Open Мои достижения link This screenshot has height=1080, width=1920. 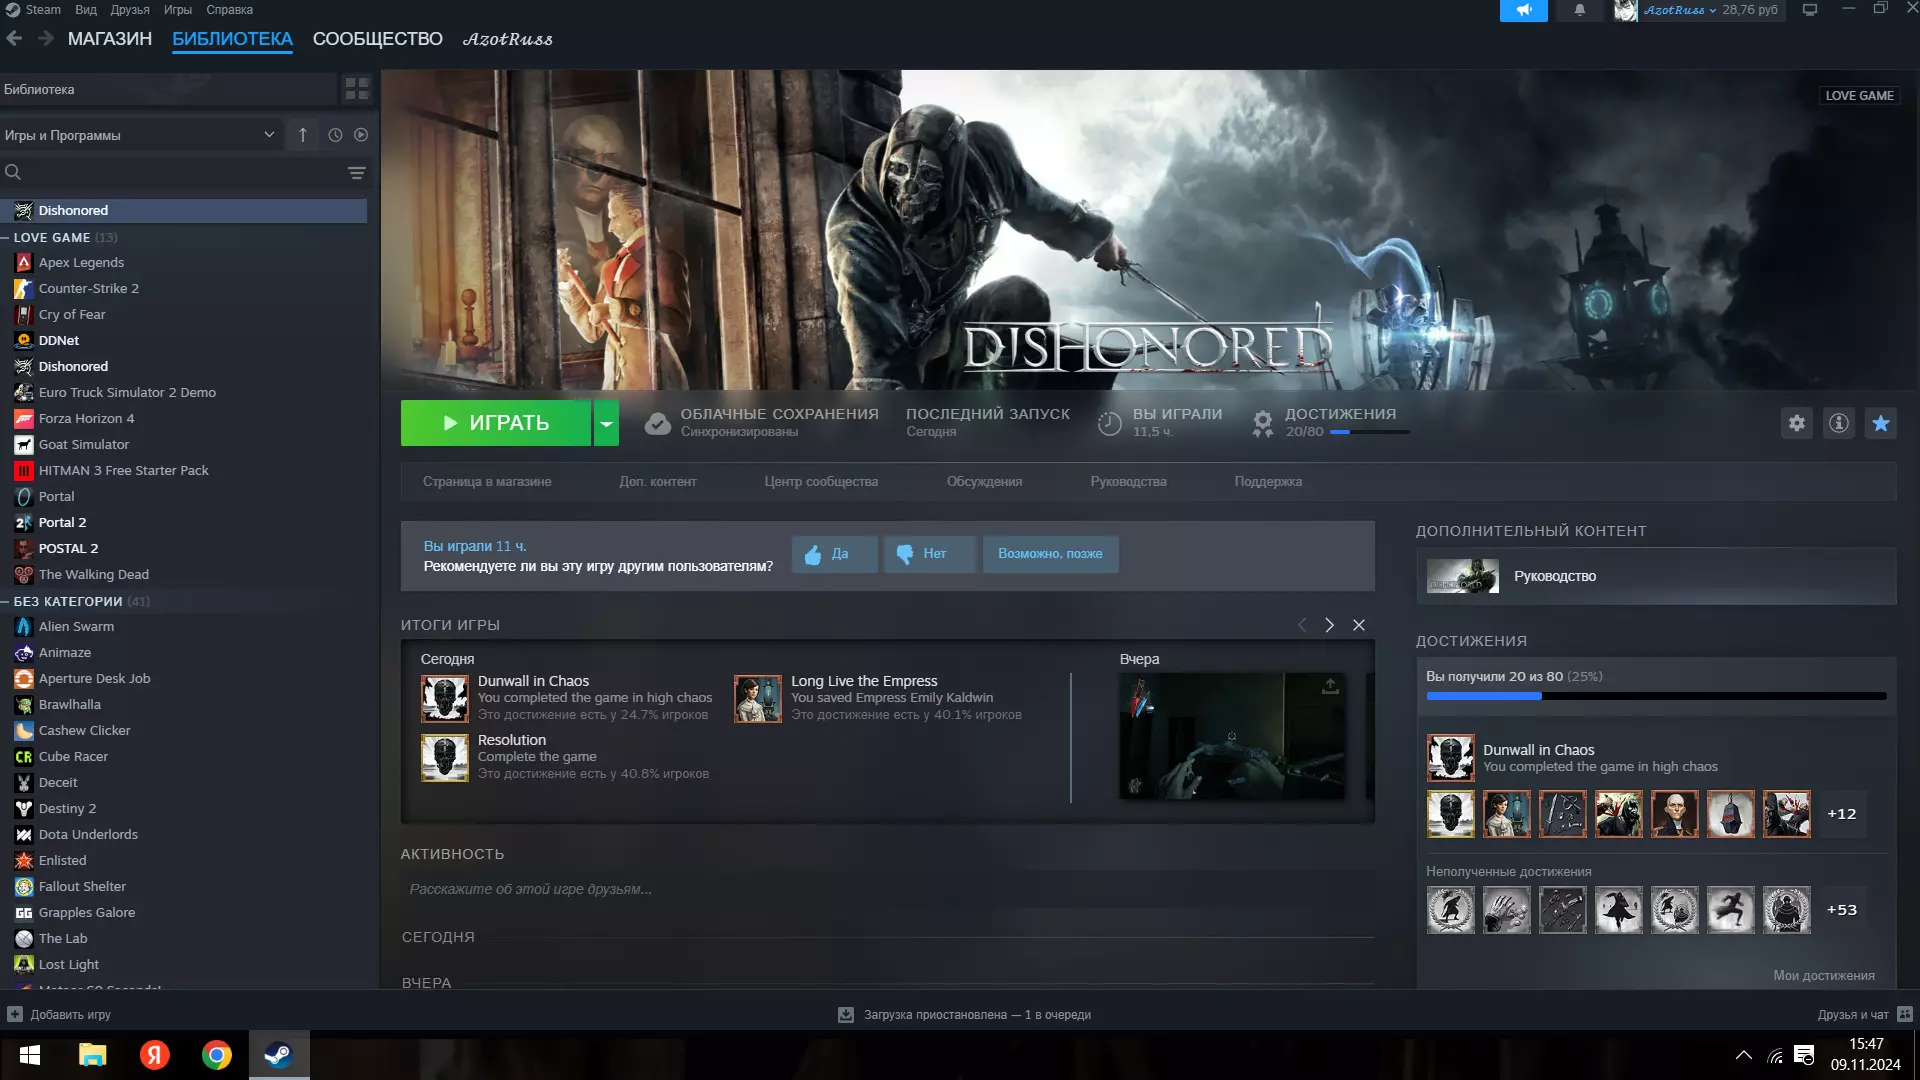(x=1823, y=975)
